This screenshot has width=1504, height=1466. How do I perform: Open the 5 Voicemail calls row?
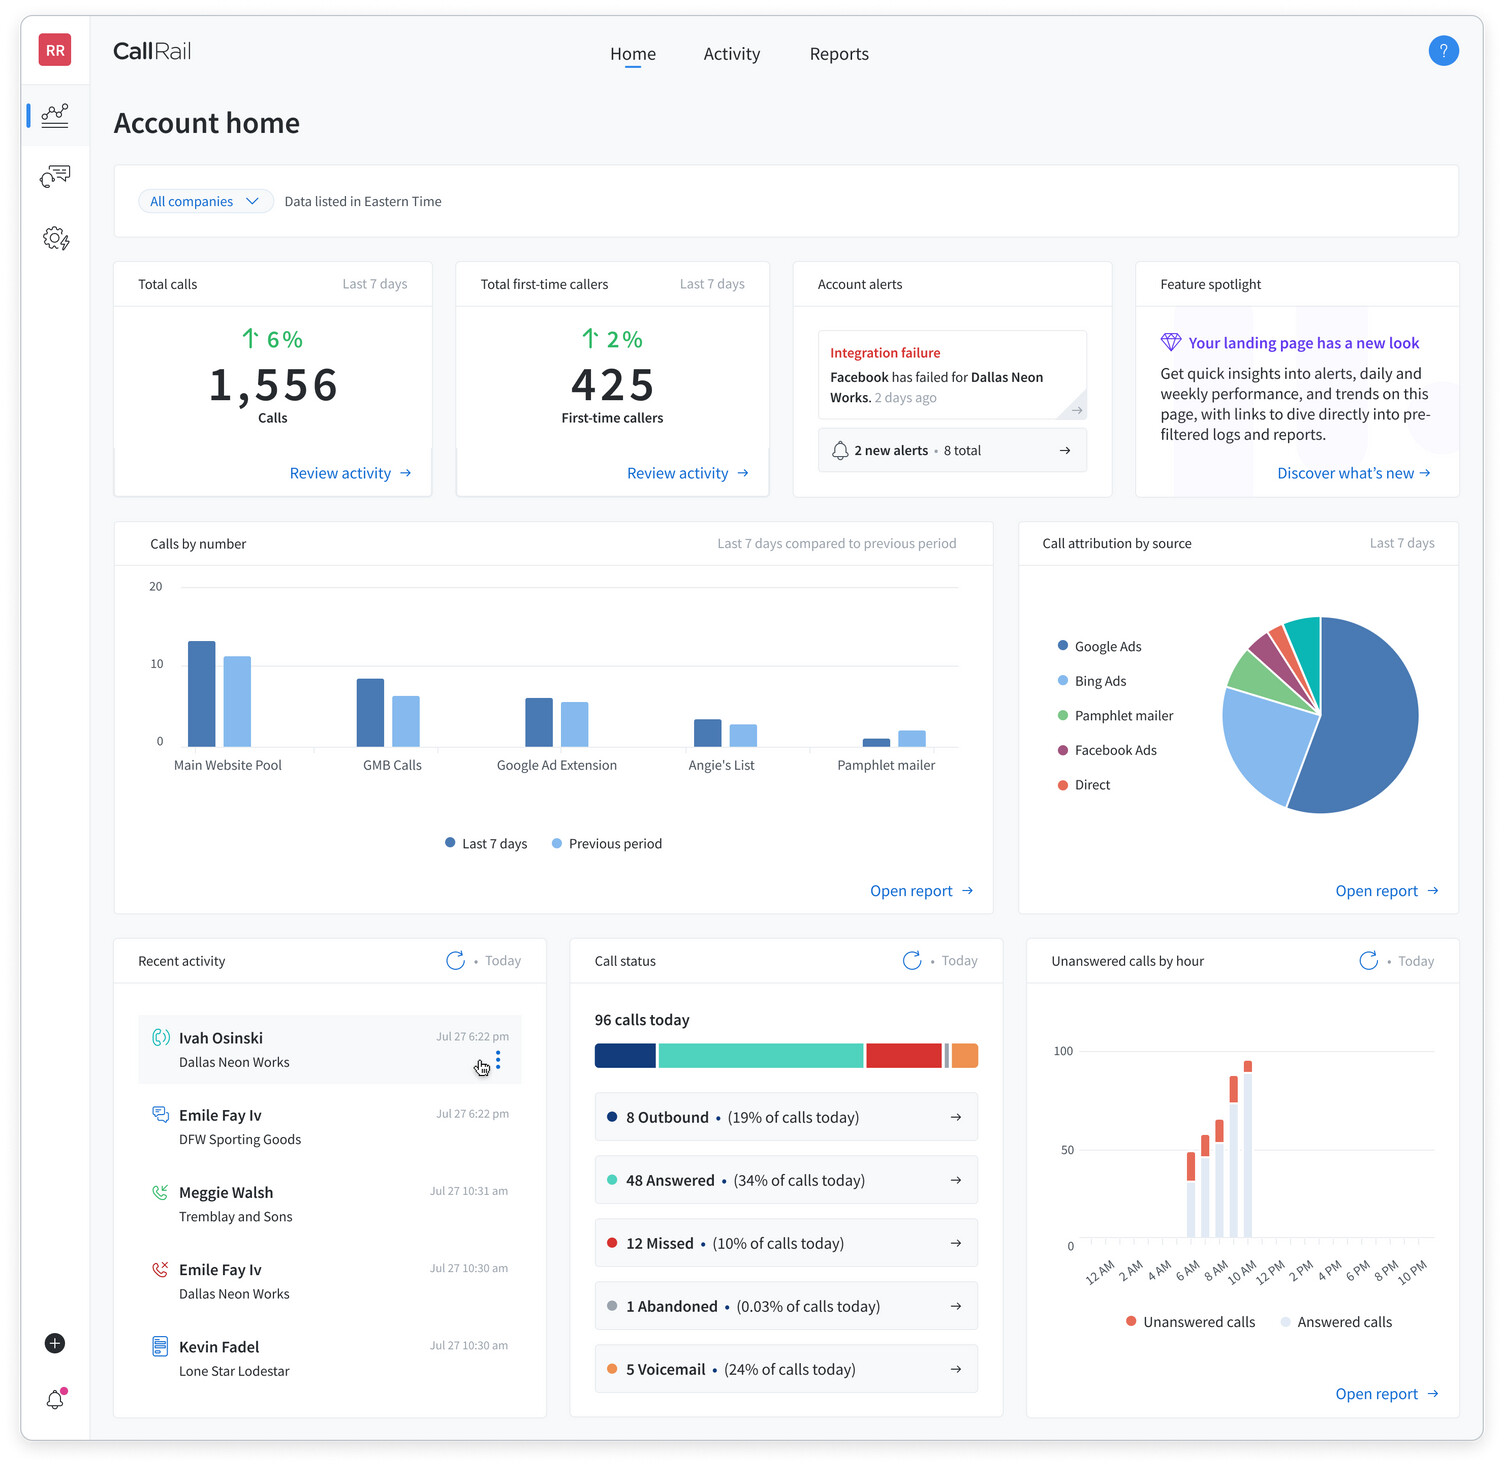786,1369
